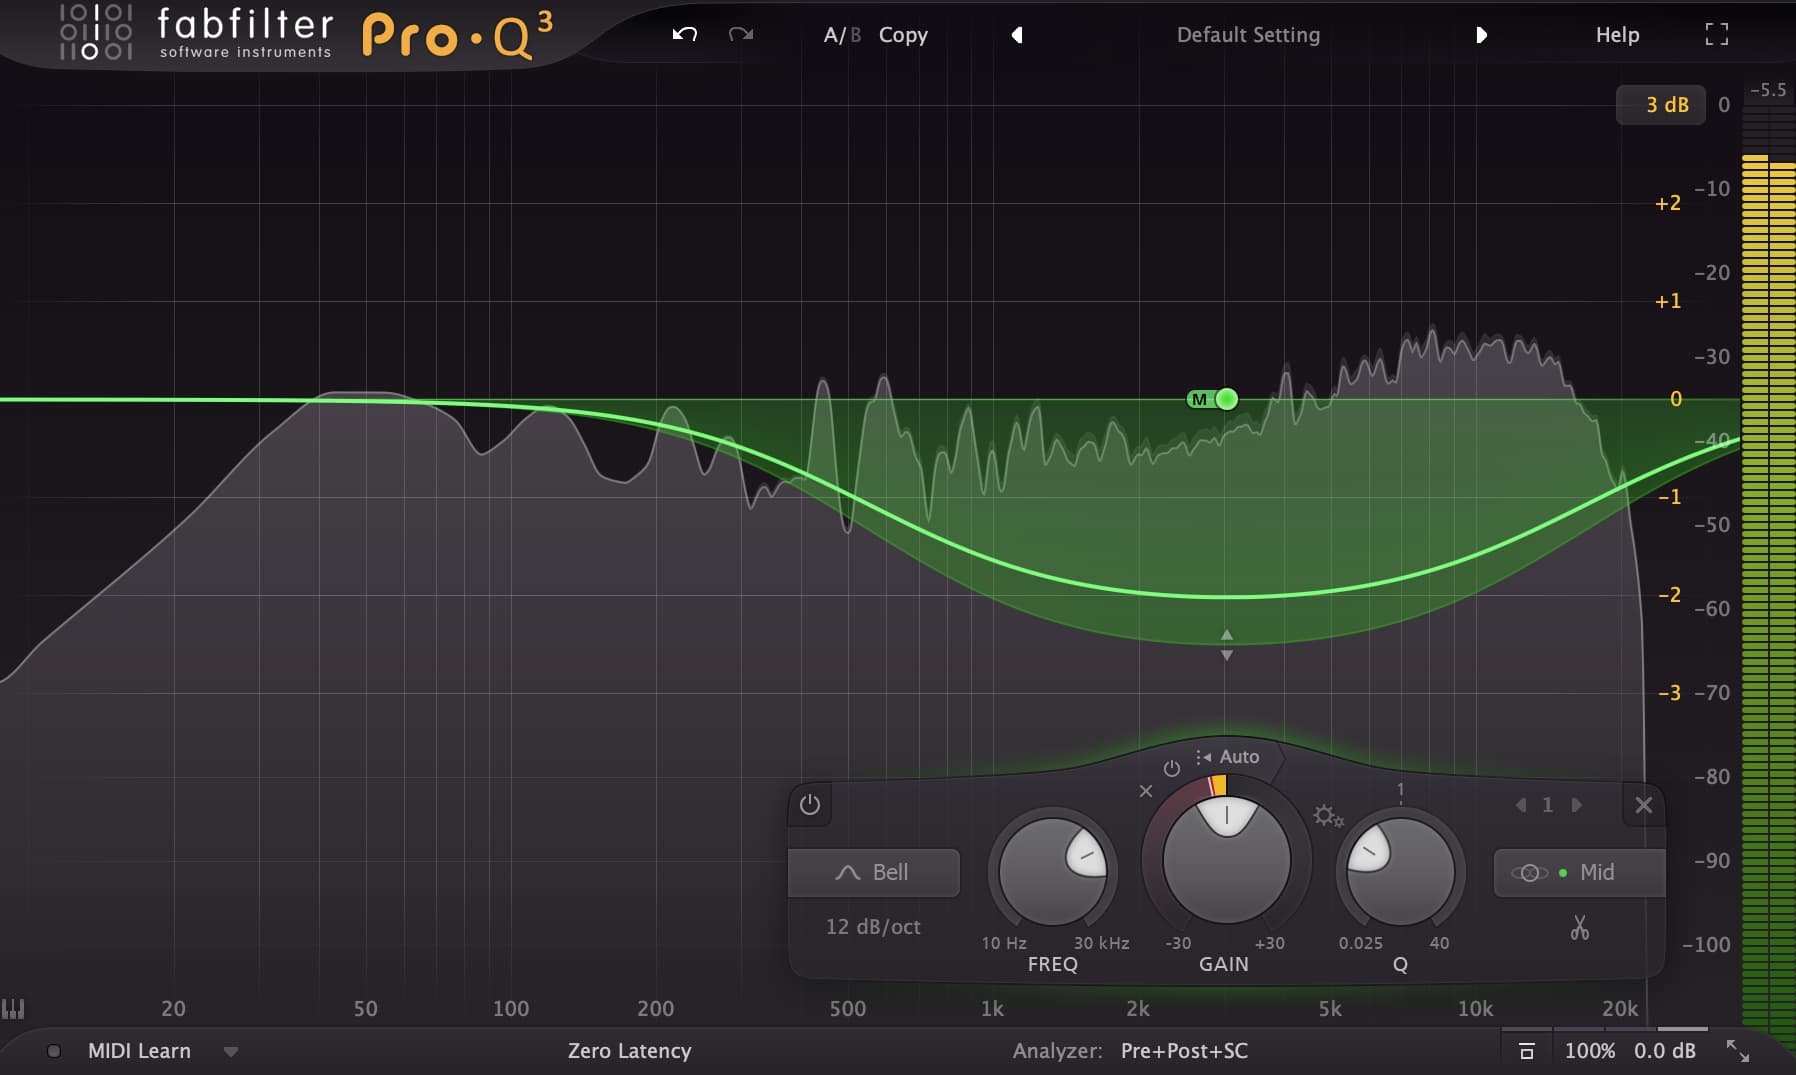Open the Zero Latency processing mode menu
The image size is (1796, 1075).
629,1051
